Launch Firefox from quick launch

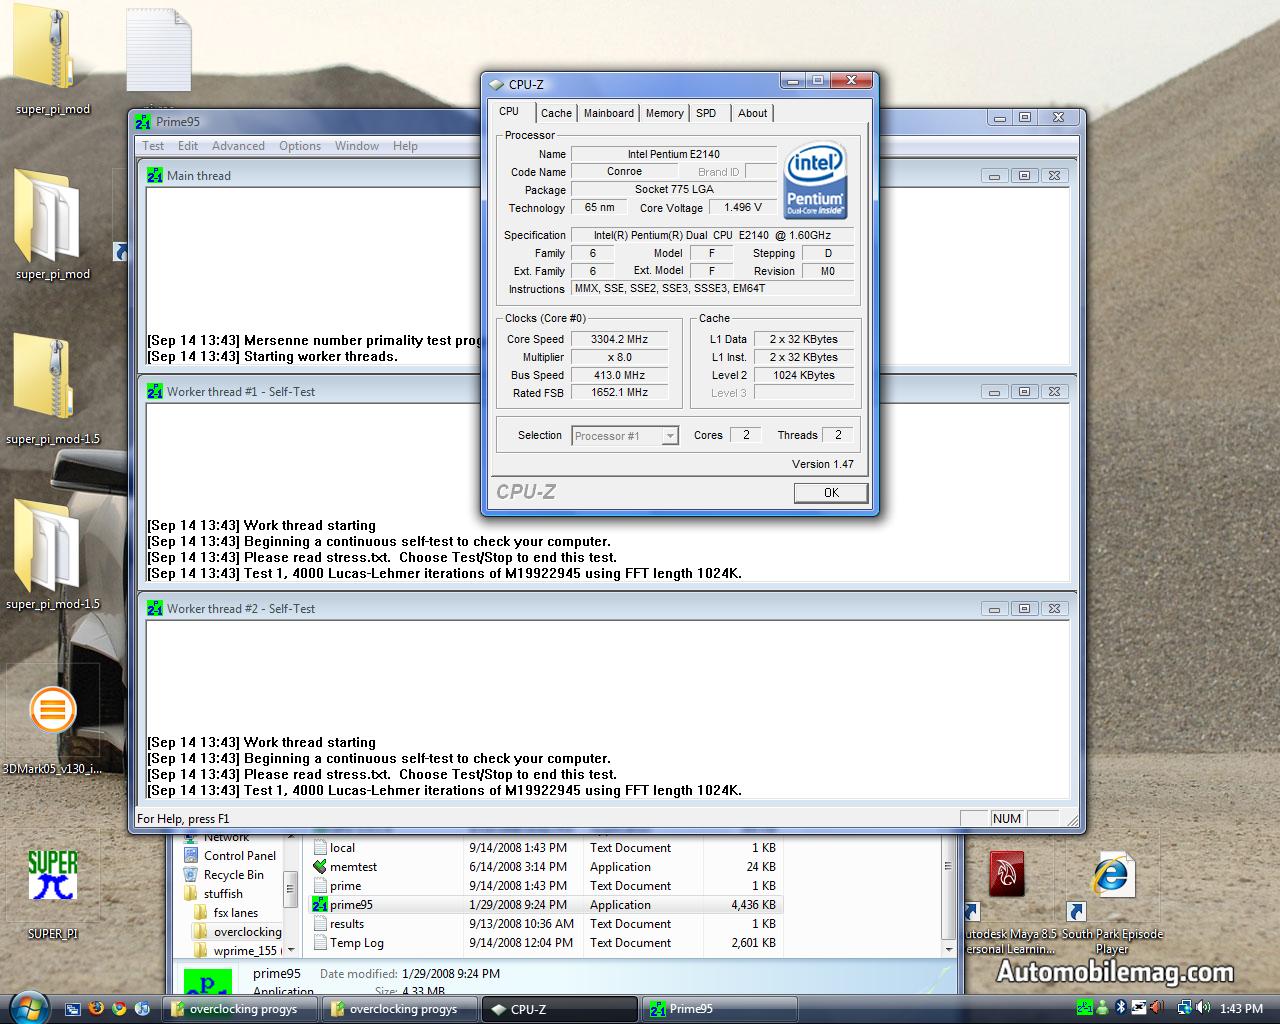point(96,1009)
